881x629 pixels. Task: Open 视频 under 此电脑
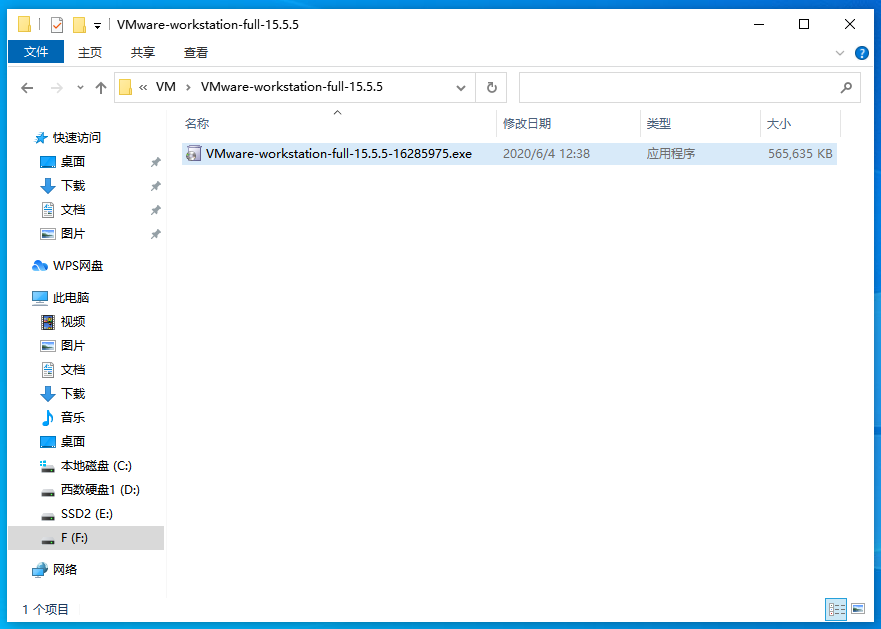[72, 322]
